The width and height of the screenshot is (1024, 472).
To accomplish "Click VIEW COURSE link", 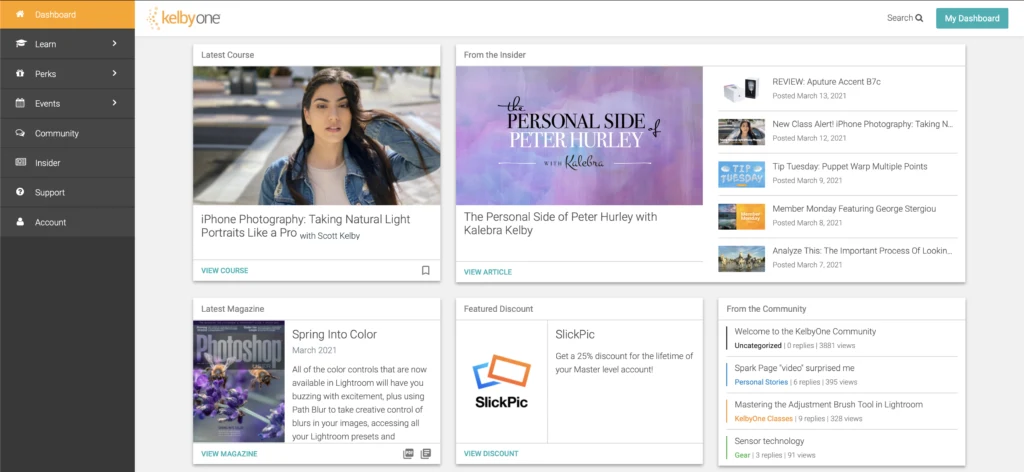I will [x=225, y=270].
